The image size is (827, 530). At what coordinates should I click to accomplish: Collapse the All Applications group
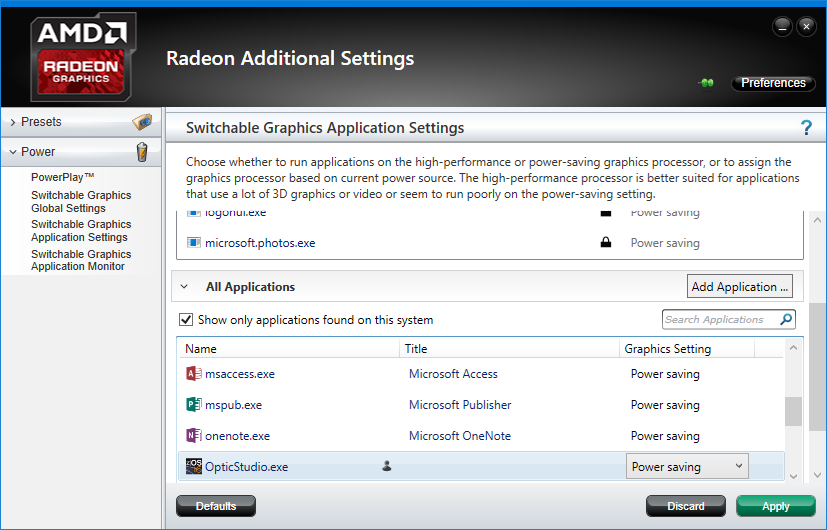click(x=184, y=287)
